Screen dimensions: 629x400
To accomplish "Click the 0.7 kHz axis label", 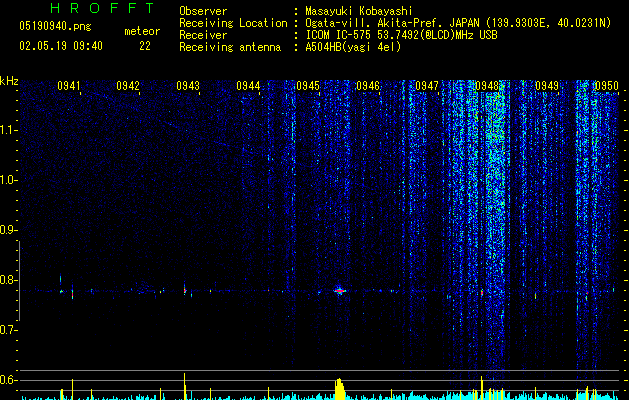I will point(7,330).
